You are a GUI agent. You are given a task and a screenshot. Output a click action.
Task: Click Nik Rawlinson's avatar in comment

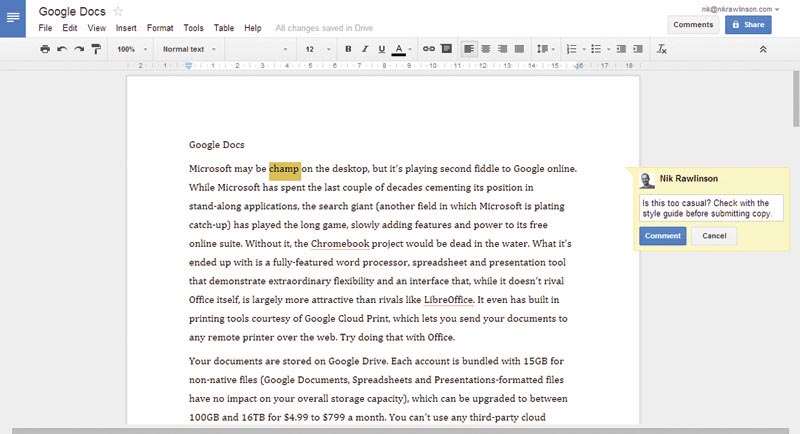[x=646, y=181]
